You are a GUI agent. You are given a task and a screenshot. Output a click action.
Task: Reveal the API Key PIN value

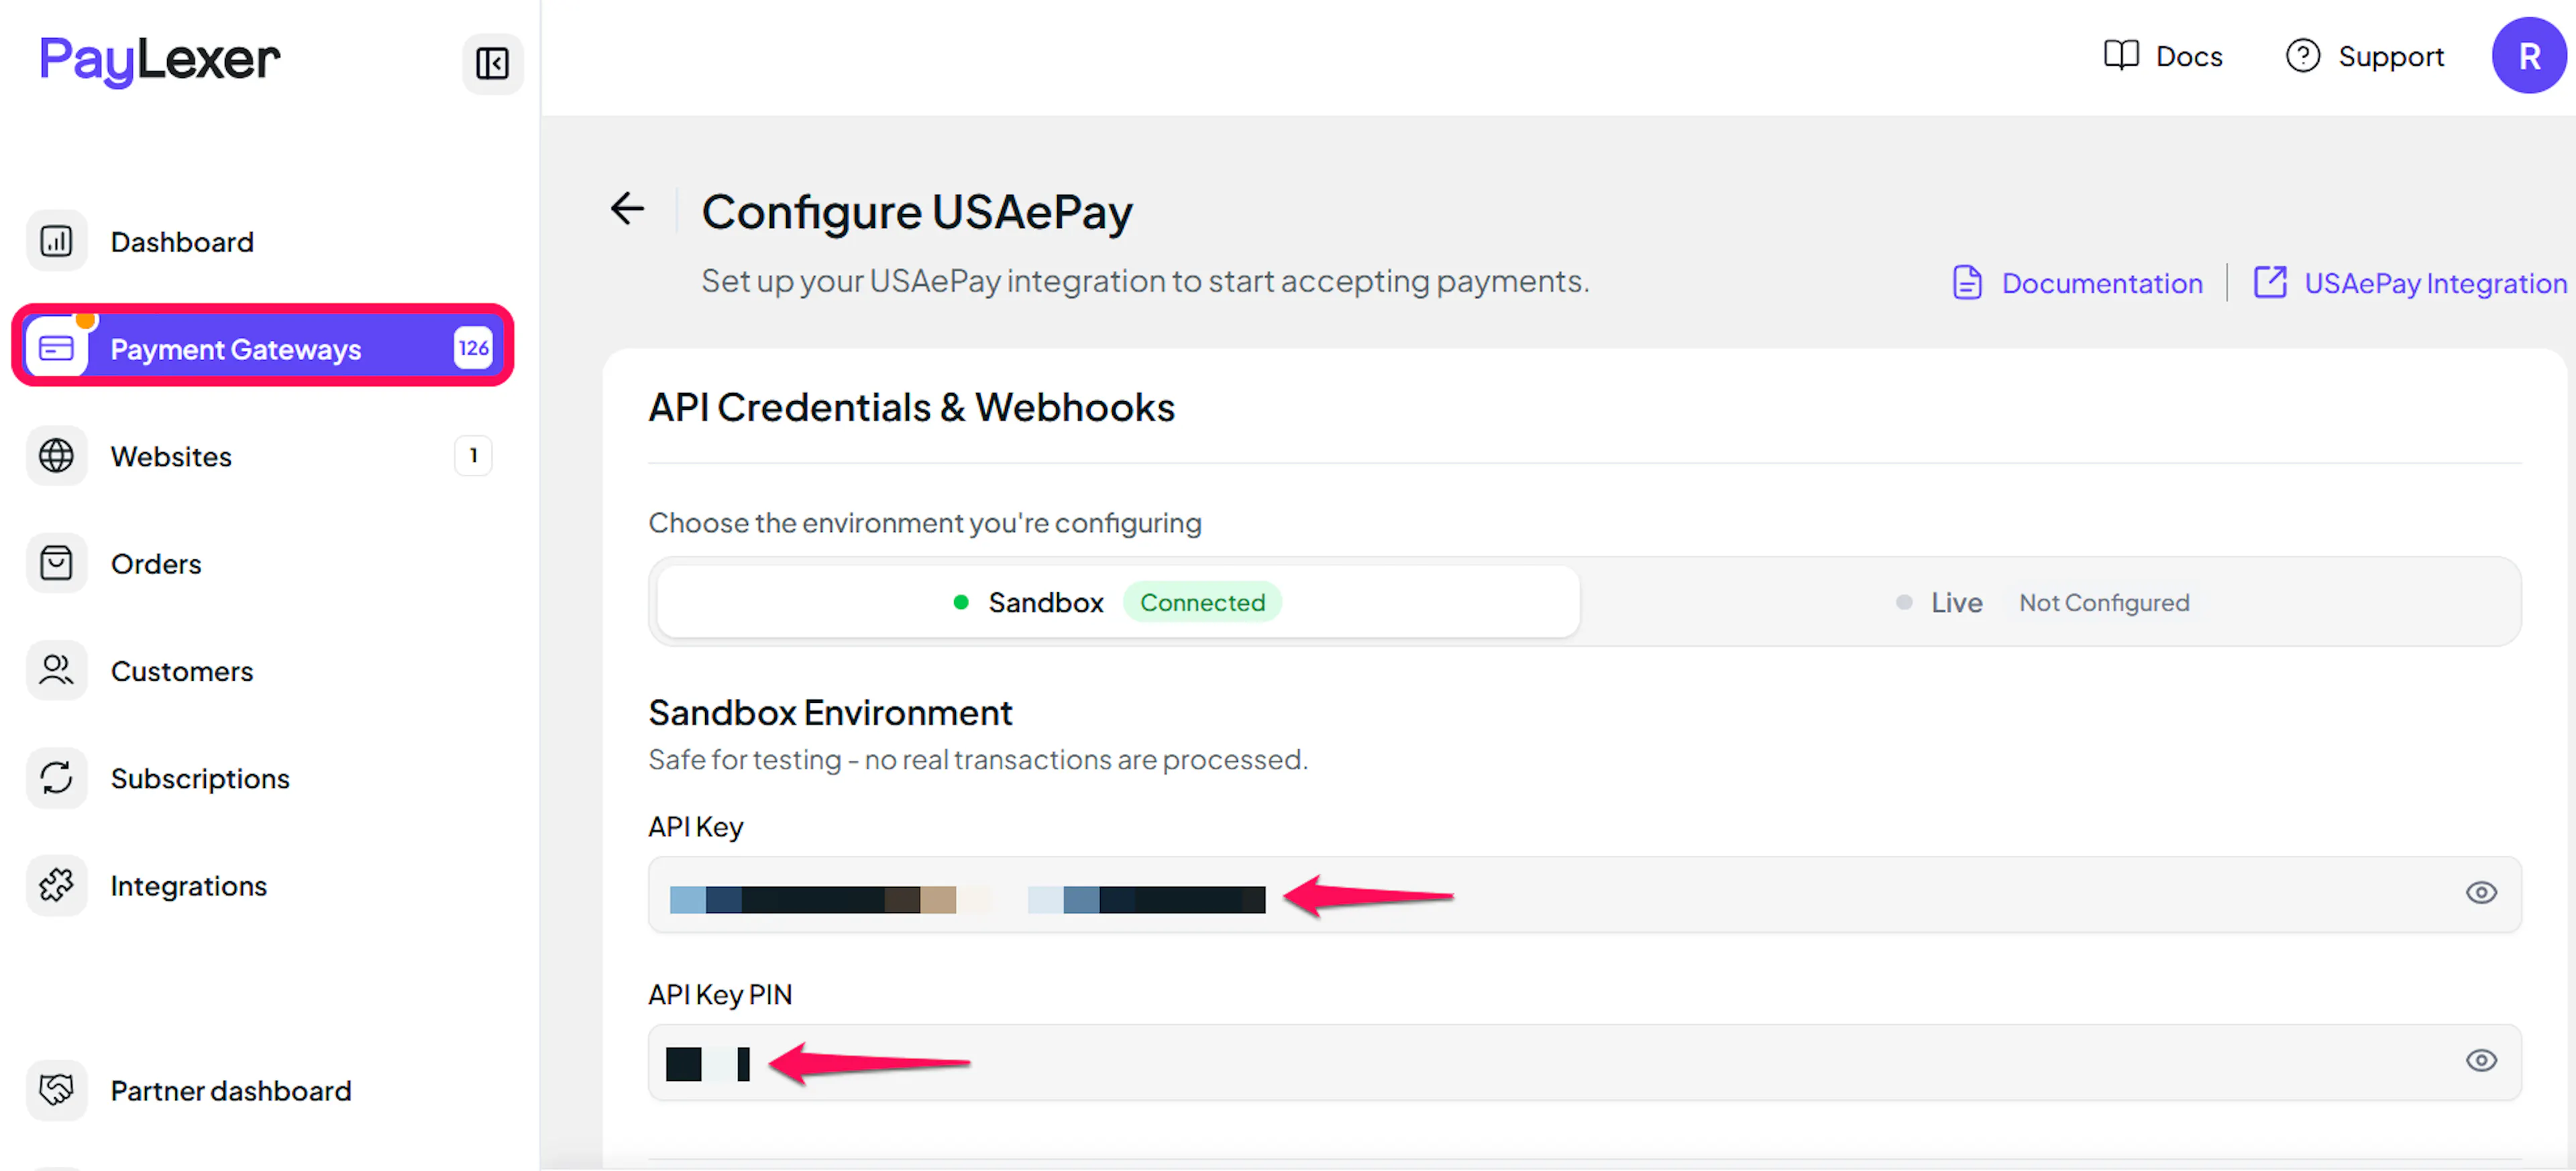(x=2480, y=1061)
